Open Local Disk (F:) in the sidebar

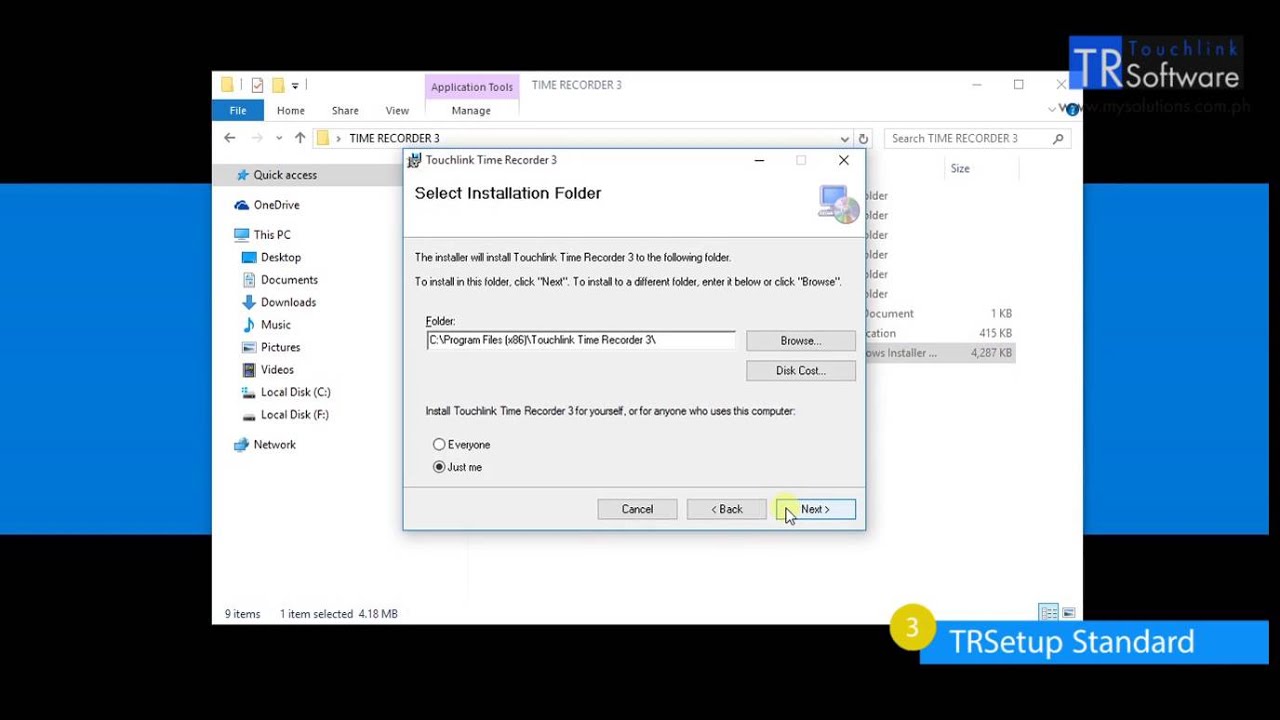[294, 414]
